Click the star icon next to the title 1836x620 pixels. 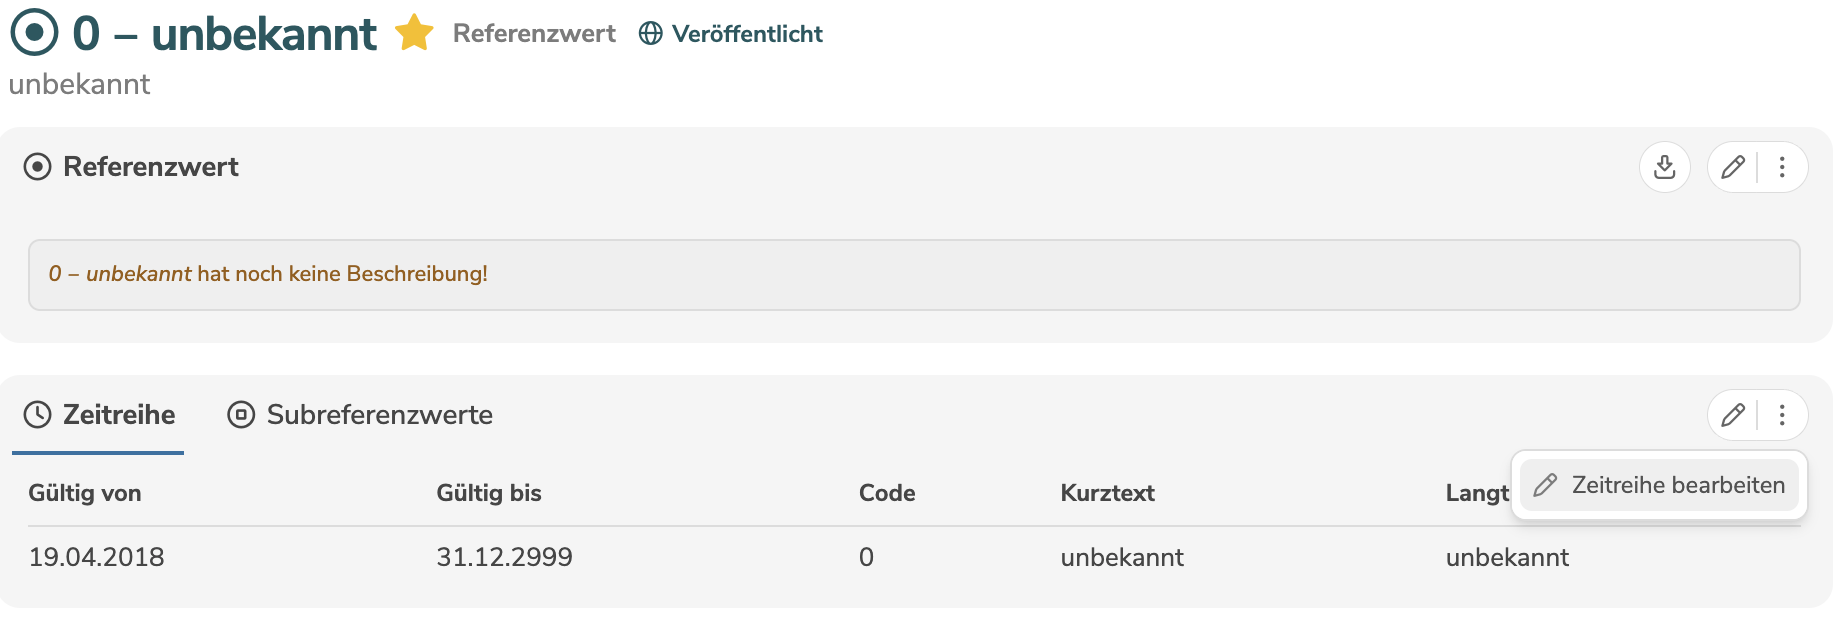[413, 33]
